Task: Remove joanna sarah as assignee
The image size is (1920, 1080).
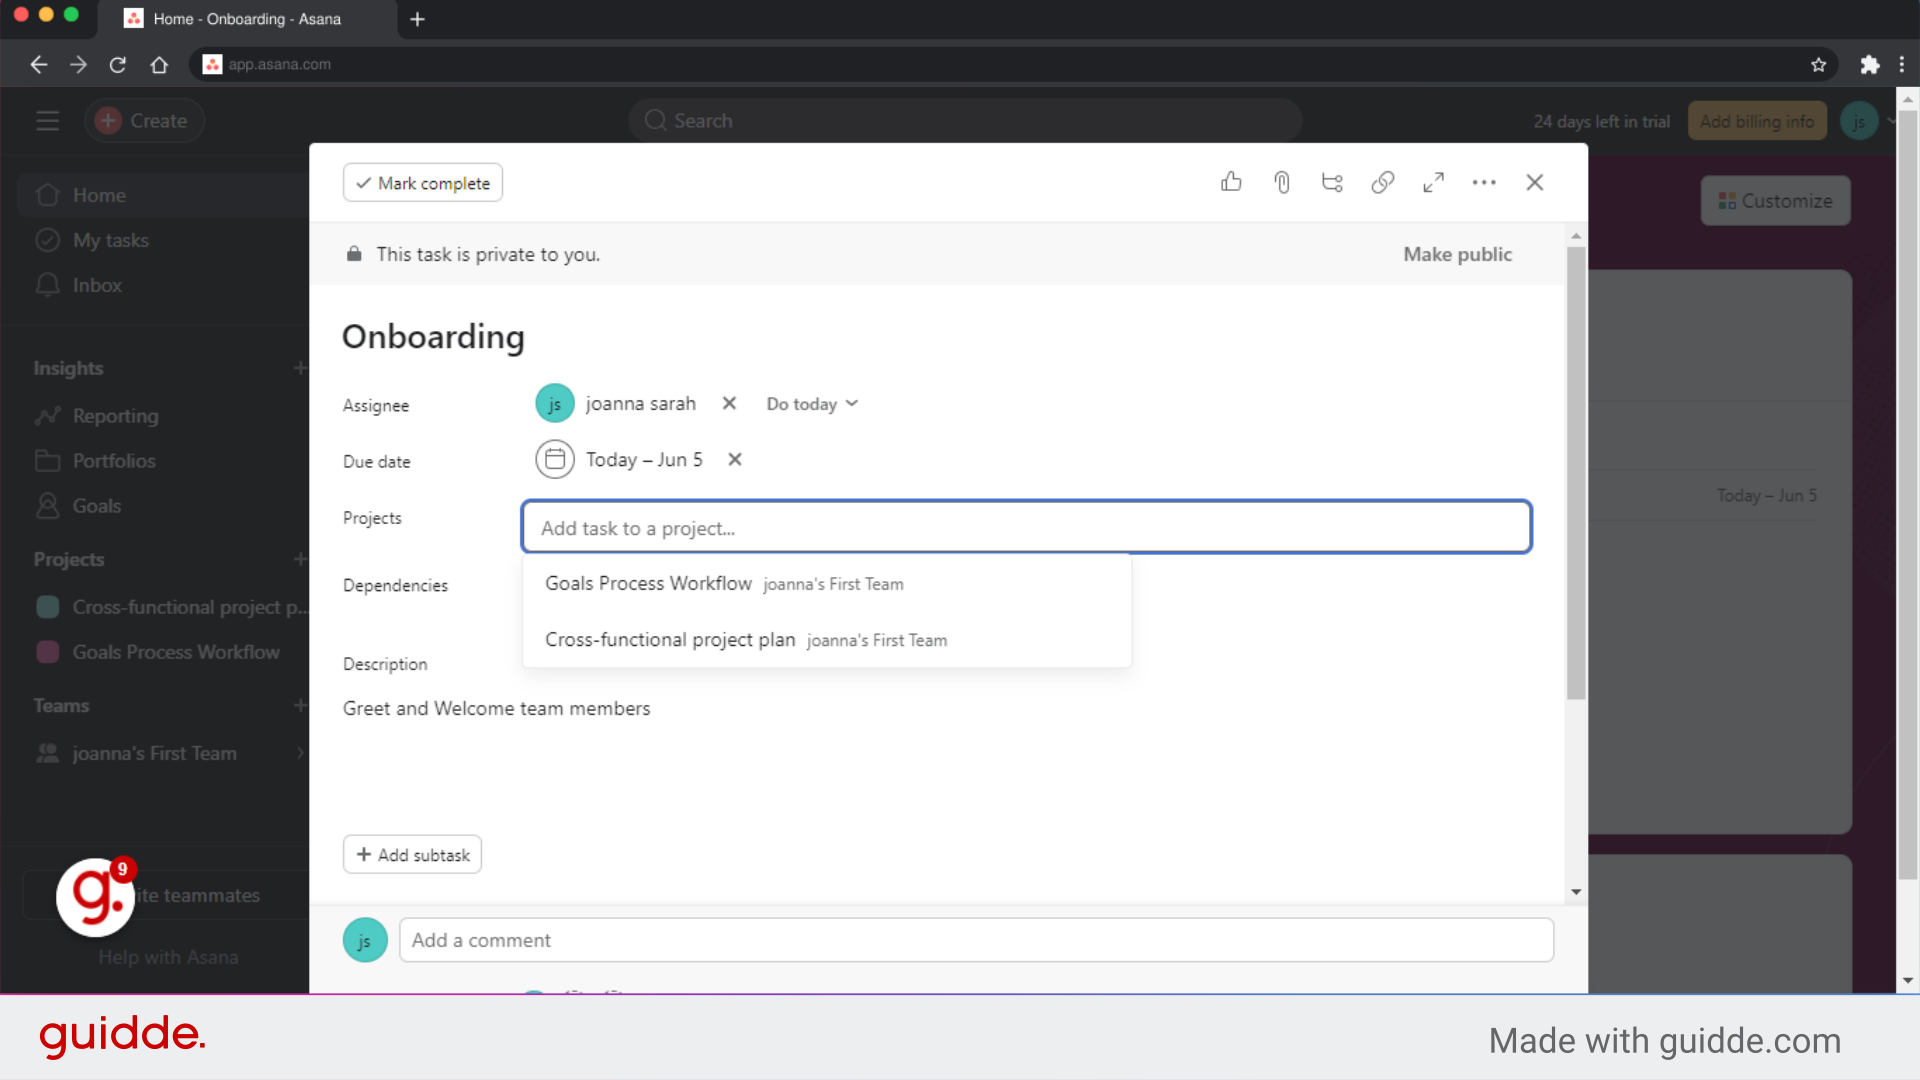Action: click(729, 403)
